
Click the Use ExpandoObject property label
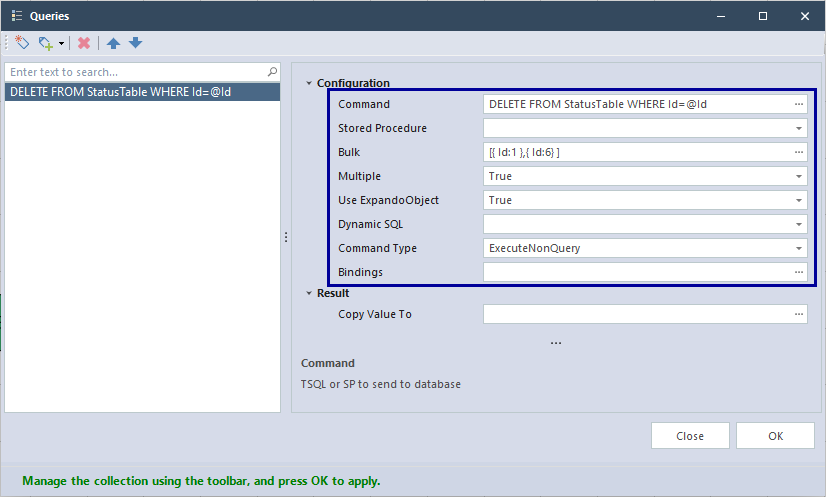coord(388,200)
